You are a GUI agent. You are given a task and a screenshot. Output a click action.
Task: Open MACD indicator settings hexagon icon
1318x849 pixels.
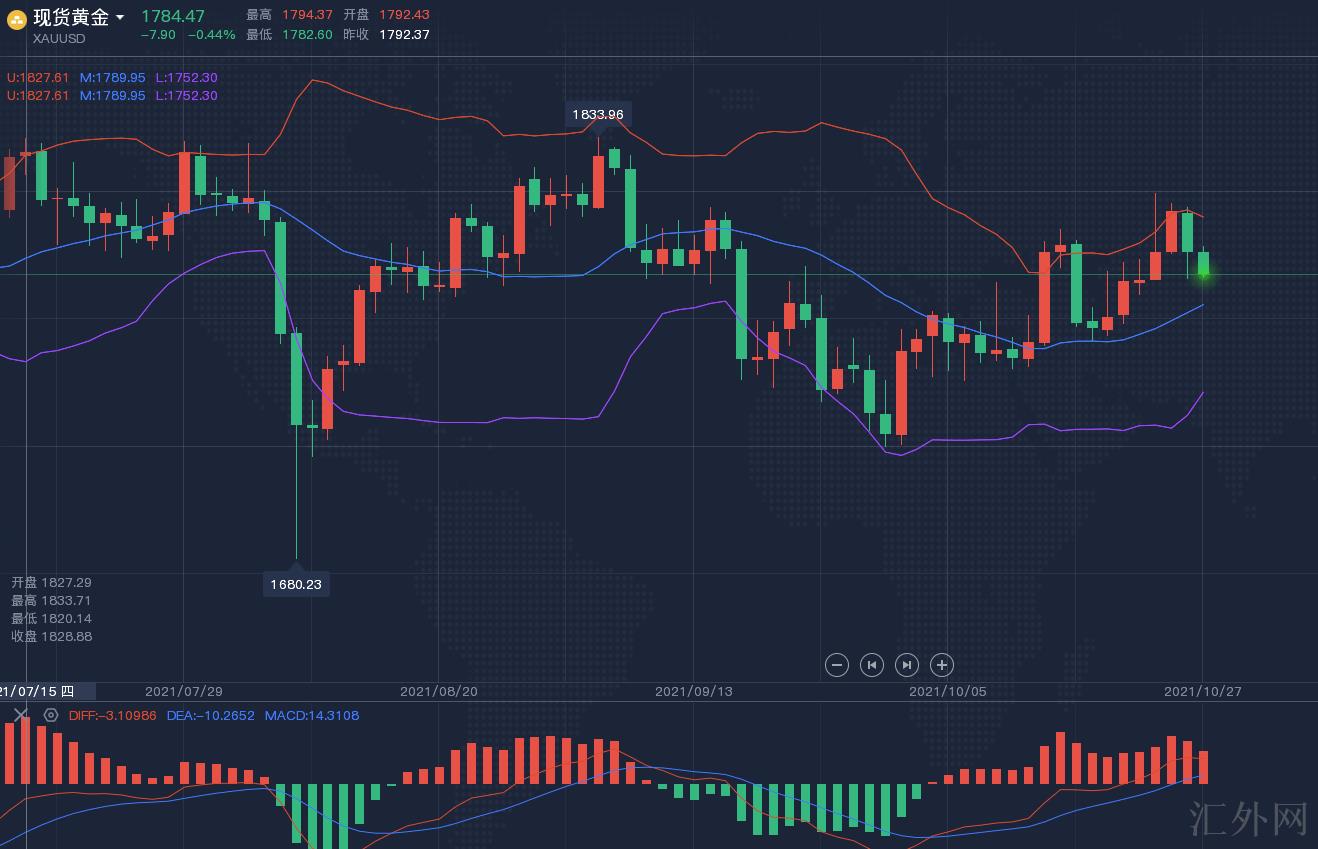(50, 715)
